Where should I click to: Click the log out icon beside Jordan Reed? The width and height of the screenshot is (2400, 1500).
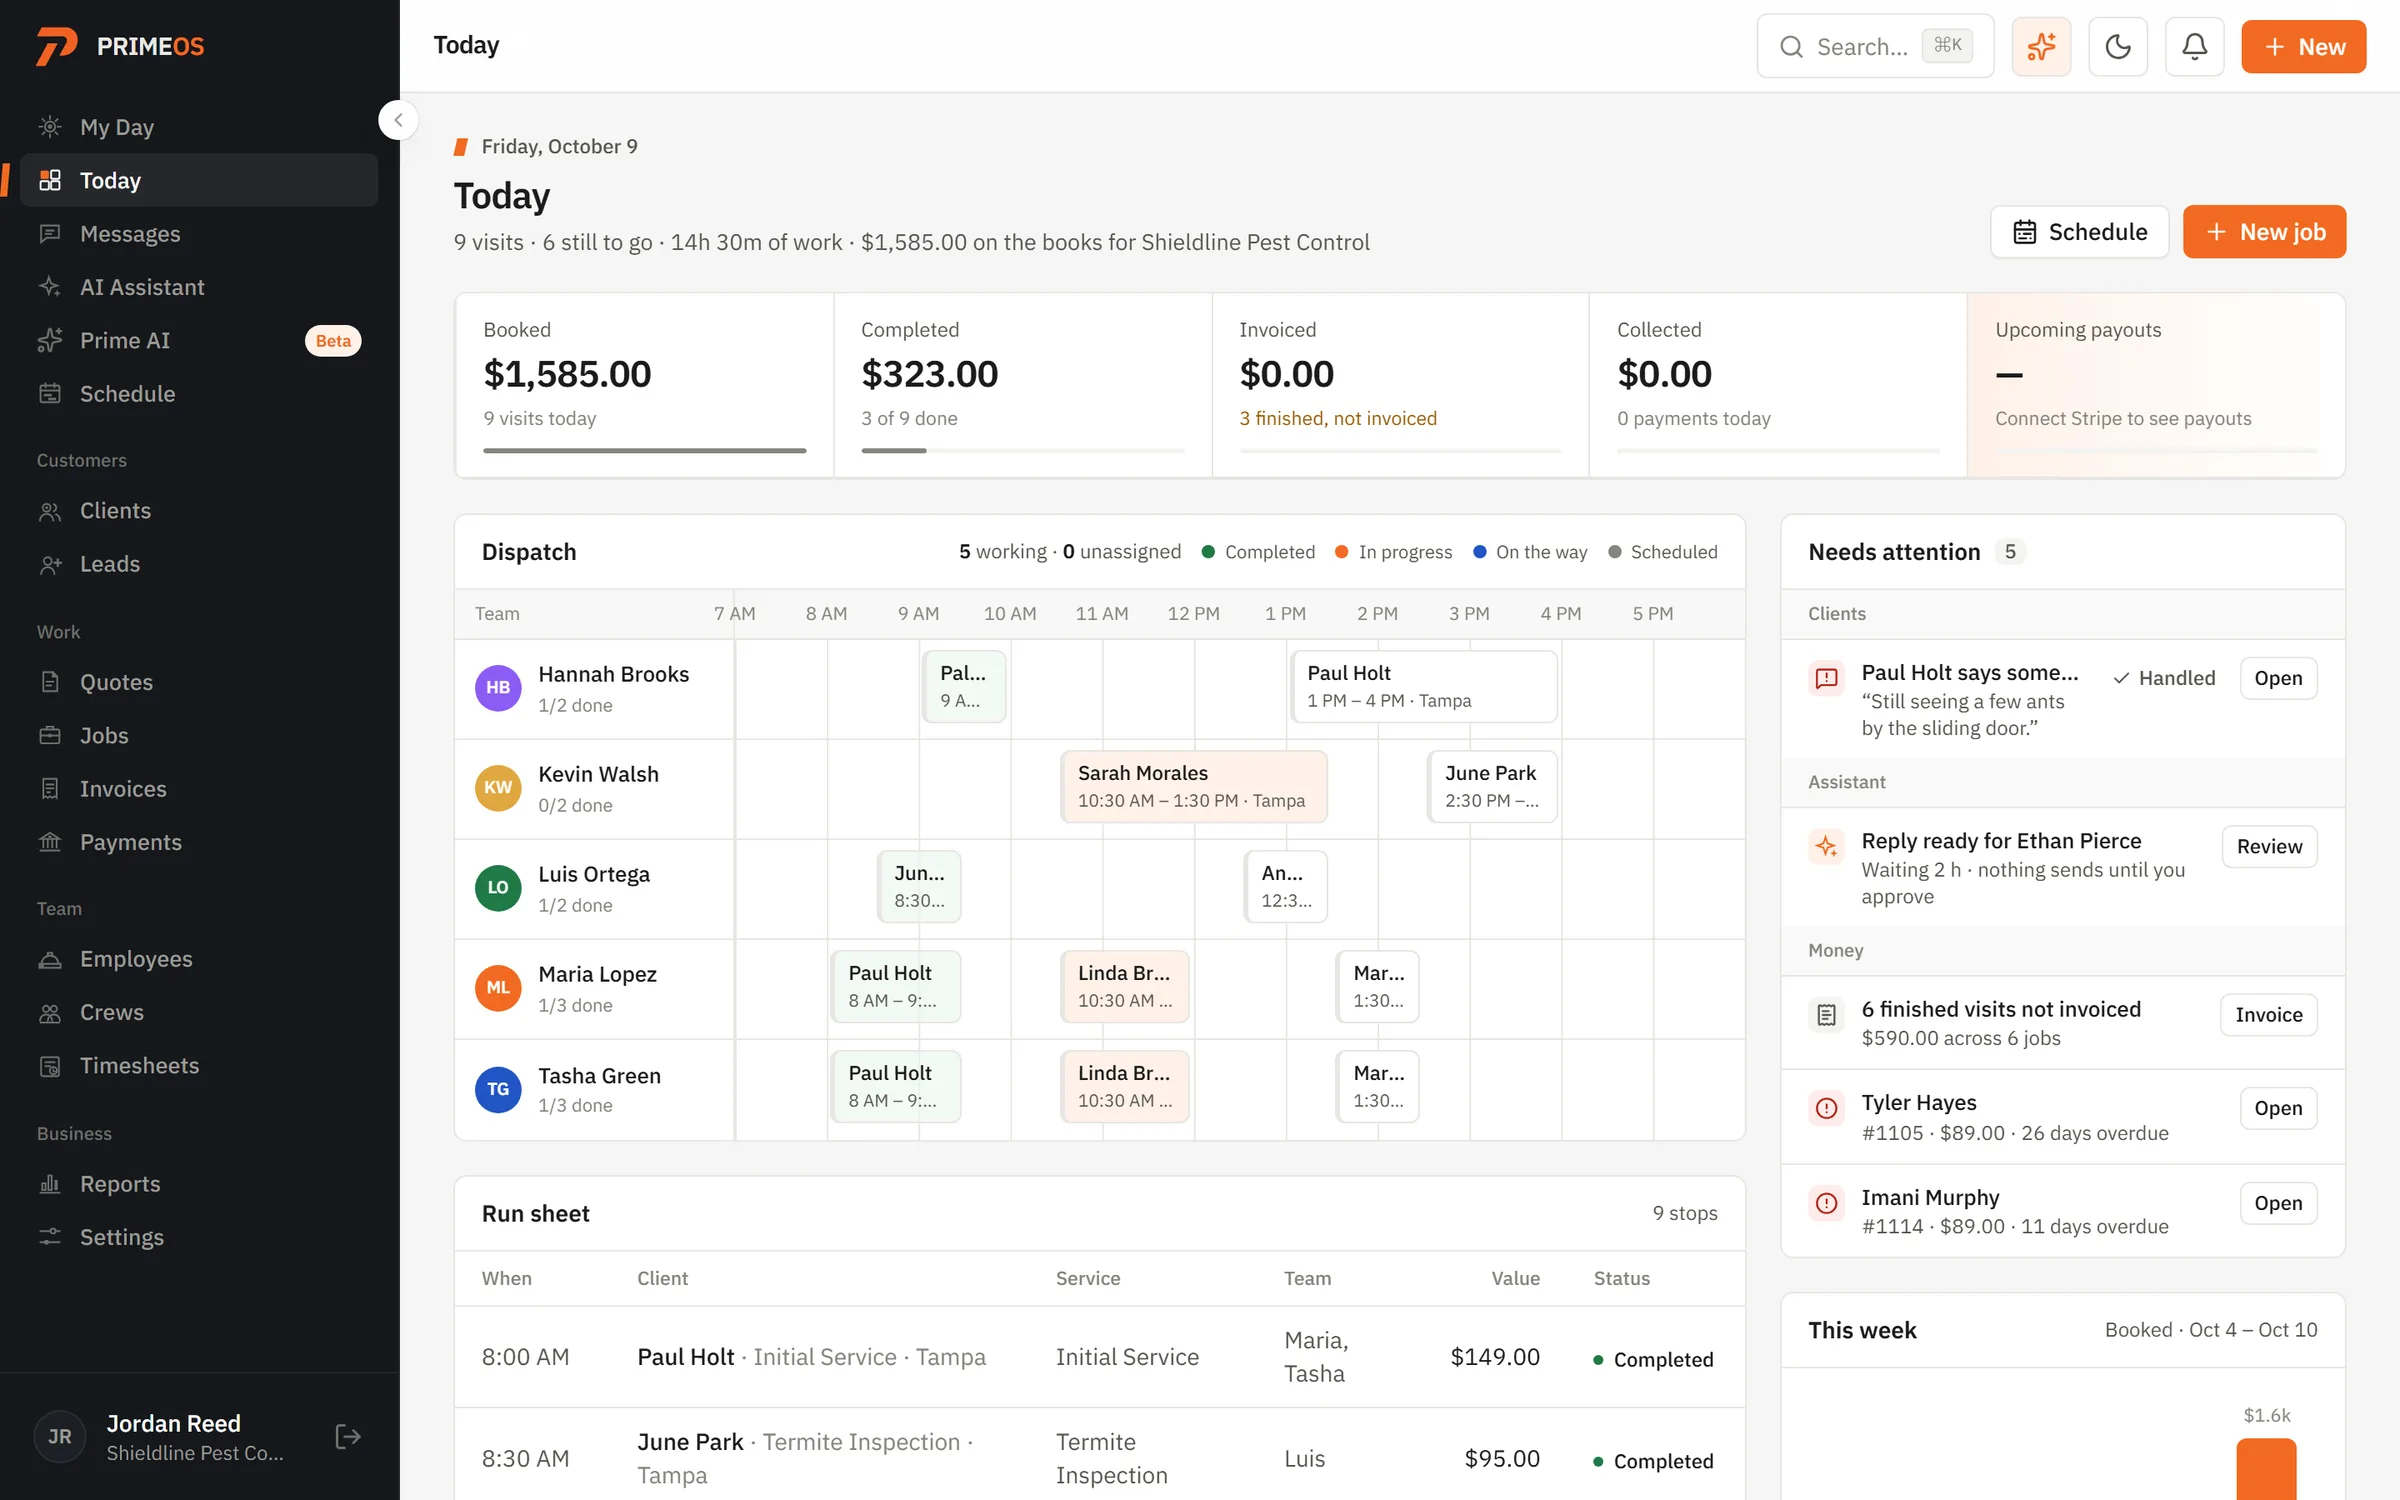click(x=347, y=1437)
